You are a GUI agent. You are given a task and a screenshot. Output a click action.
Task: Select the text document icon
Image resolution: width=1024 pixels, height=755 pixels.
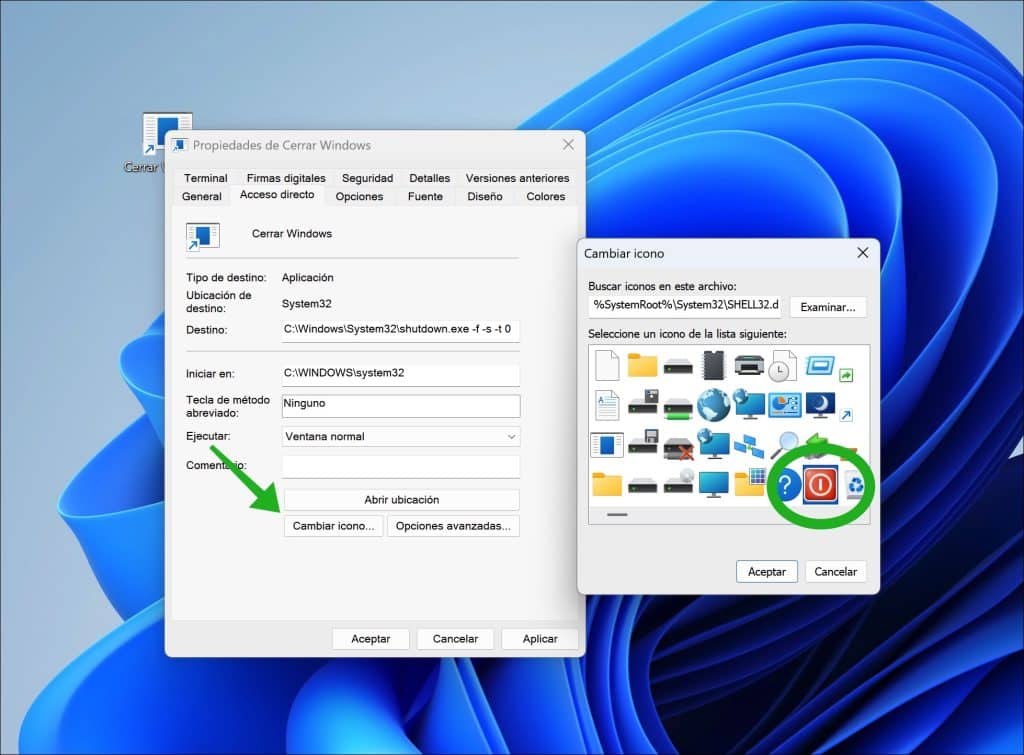pyautogui.click(x=607, y=405)
